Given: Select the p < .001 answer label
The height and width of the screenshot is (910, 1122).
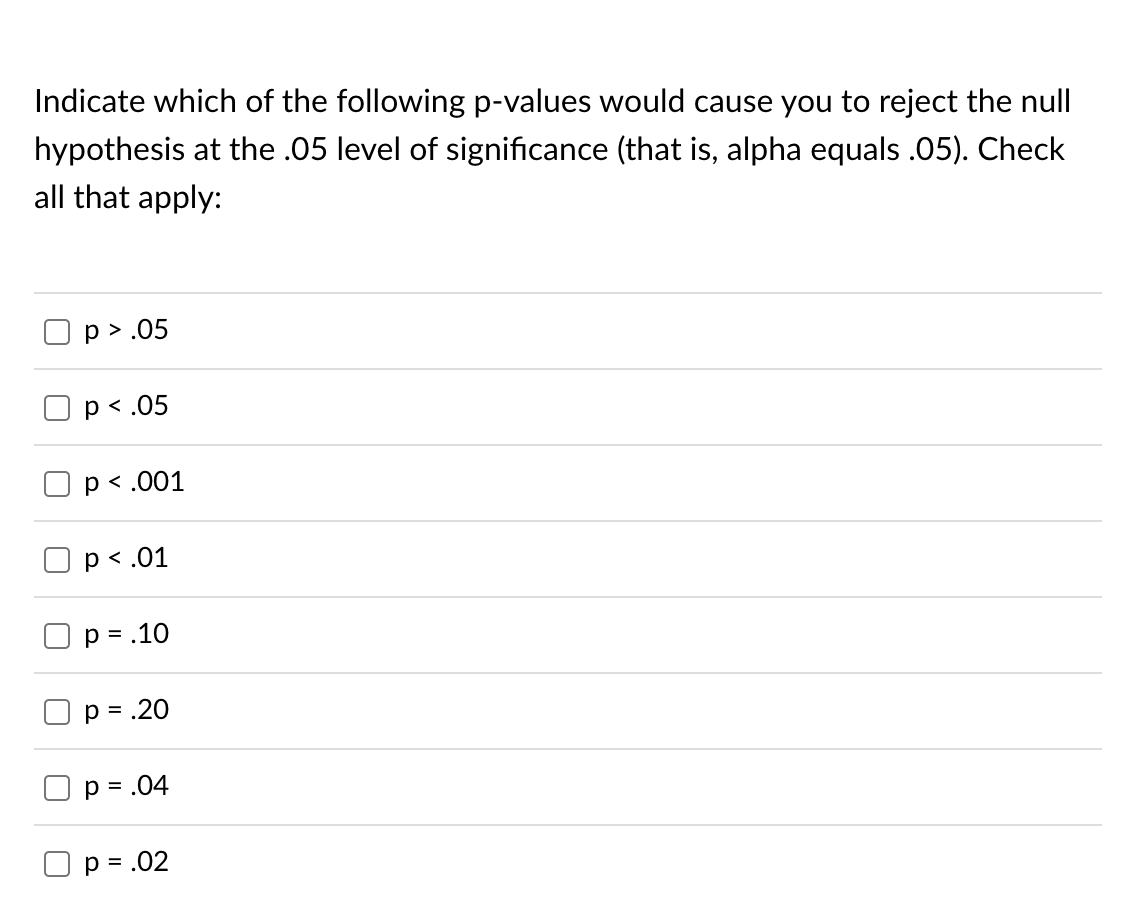Looking at the screenshot, I should tap(134, 483).
